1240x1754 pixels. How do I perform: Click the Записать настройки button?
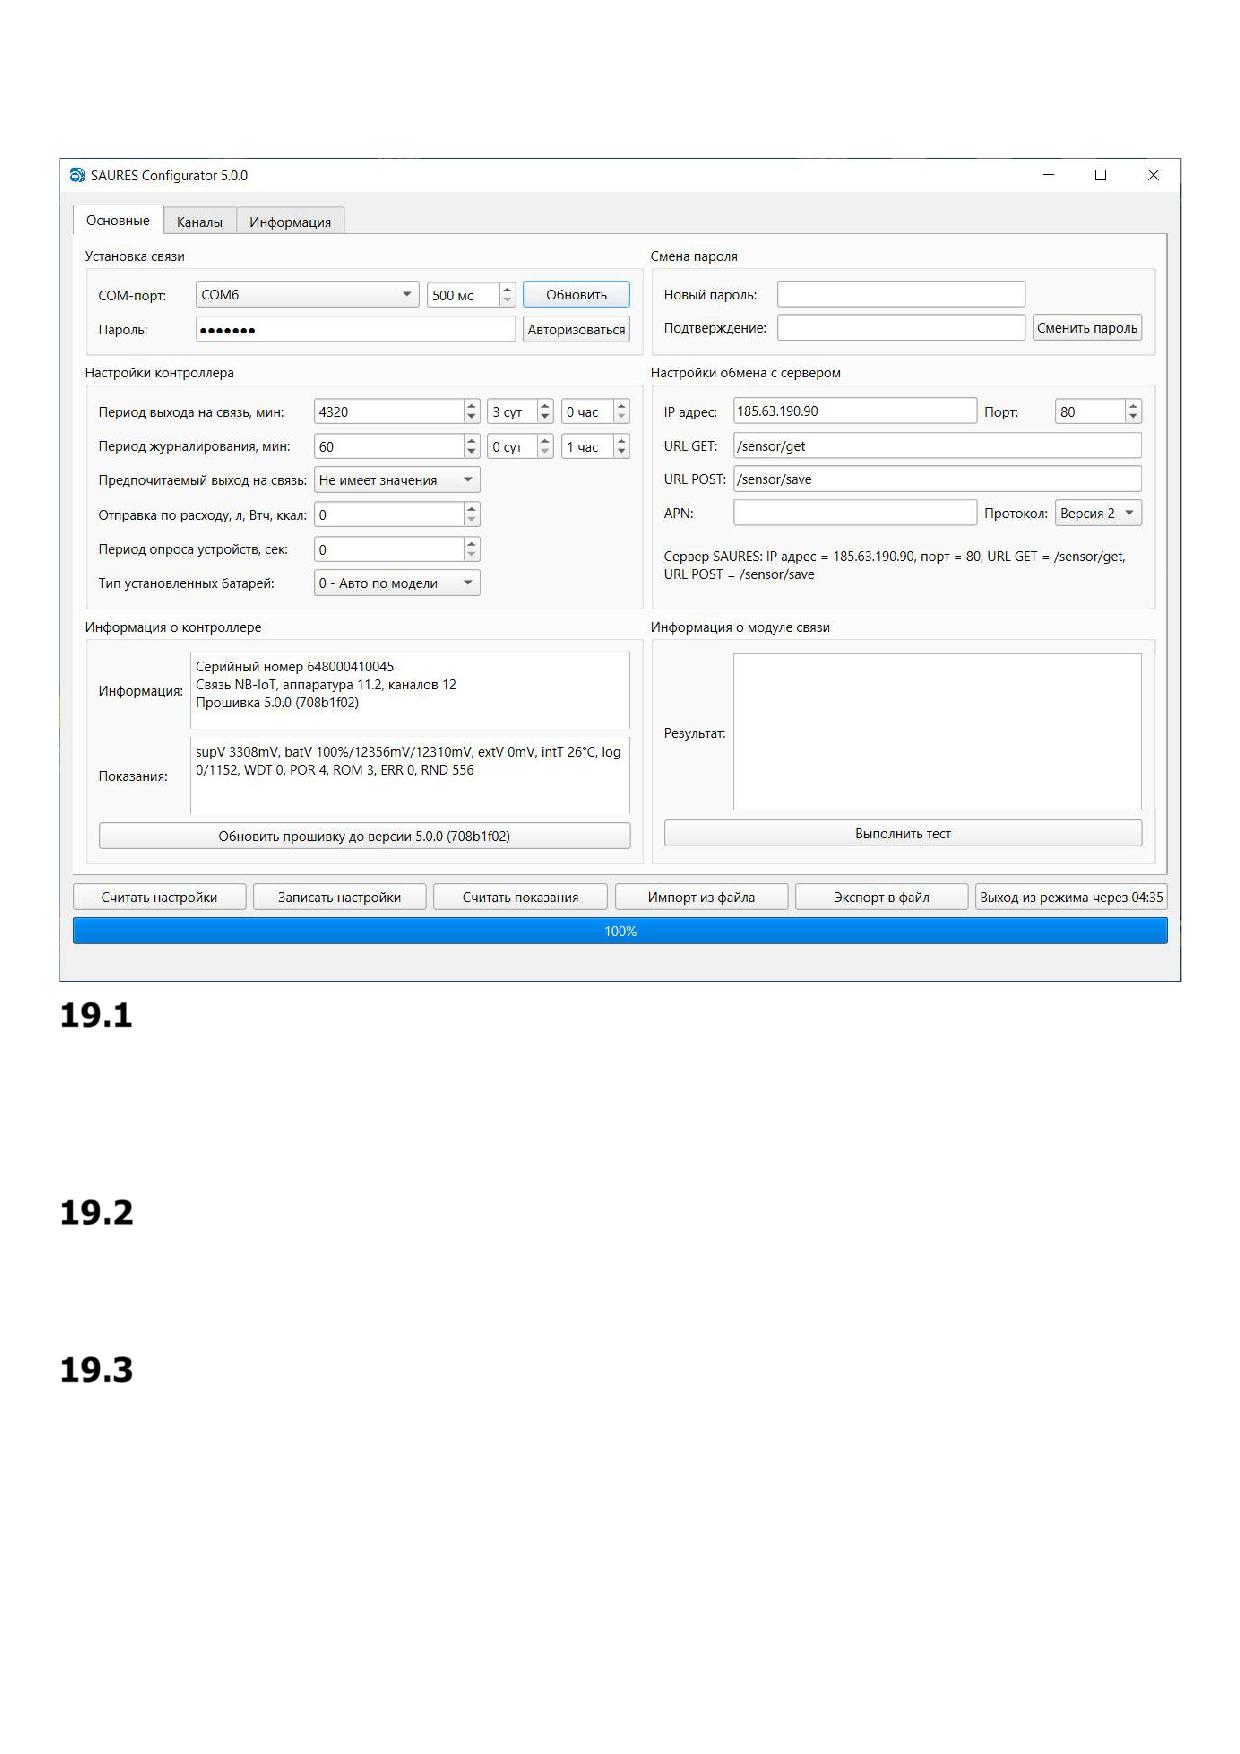[x=339, y=897]
